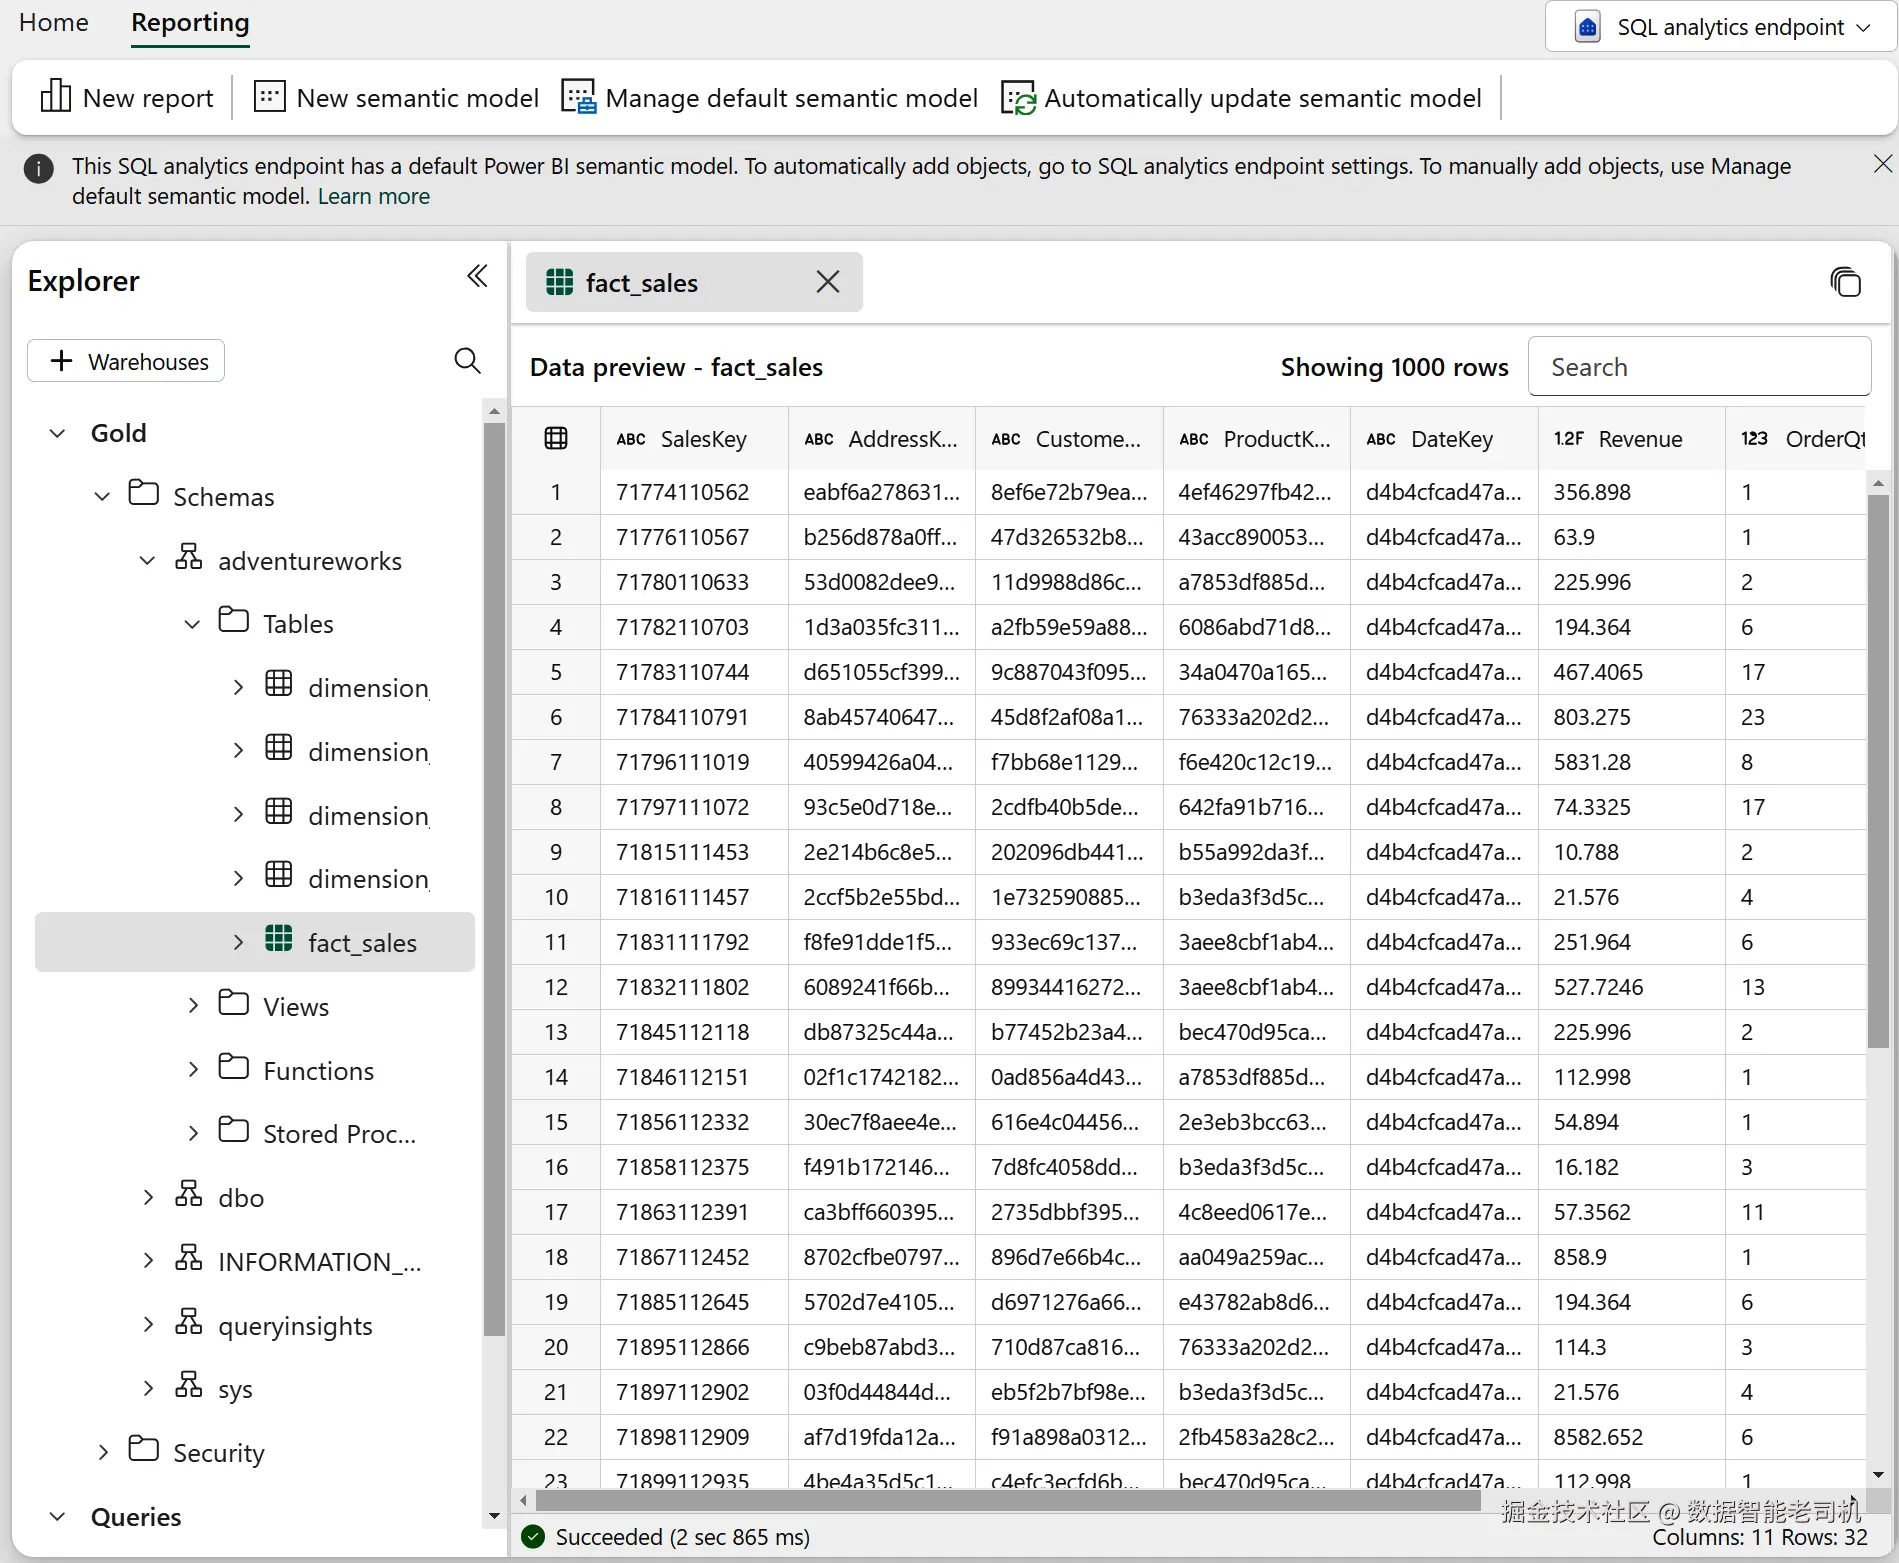The width and height of the screenshot is (1899, 1563).
Task: Activate the fact_sales document tab
Action: coord(694,282)
